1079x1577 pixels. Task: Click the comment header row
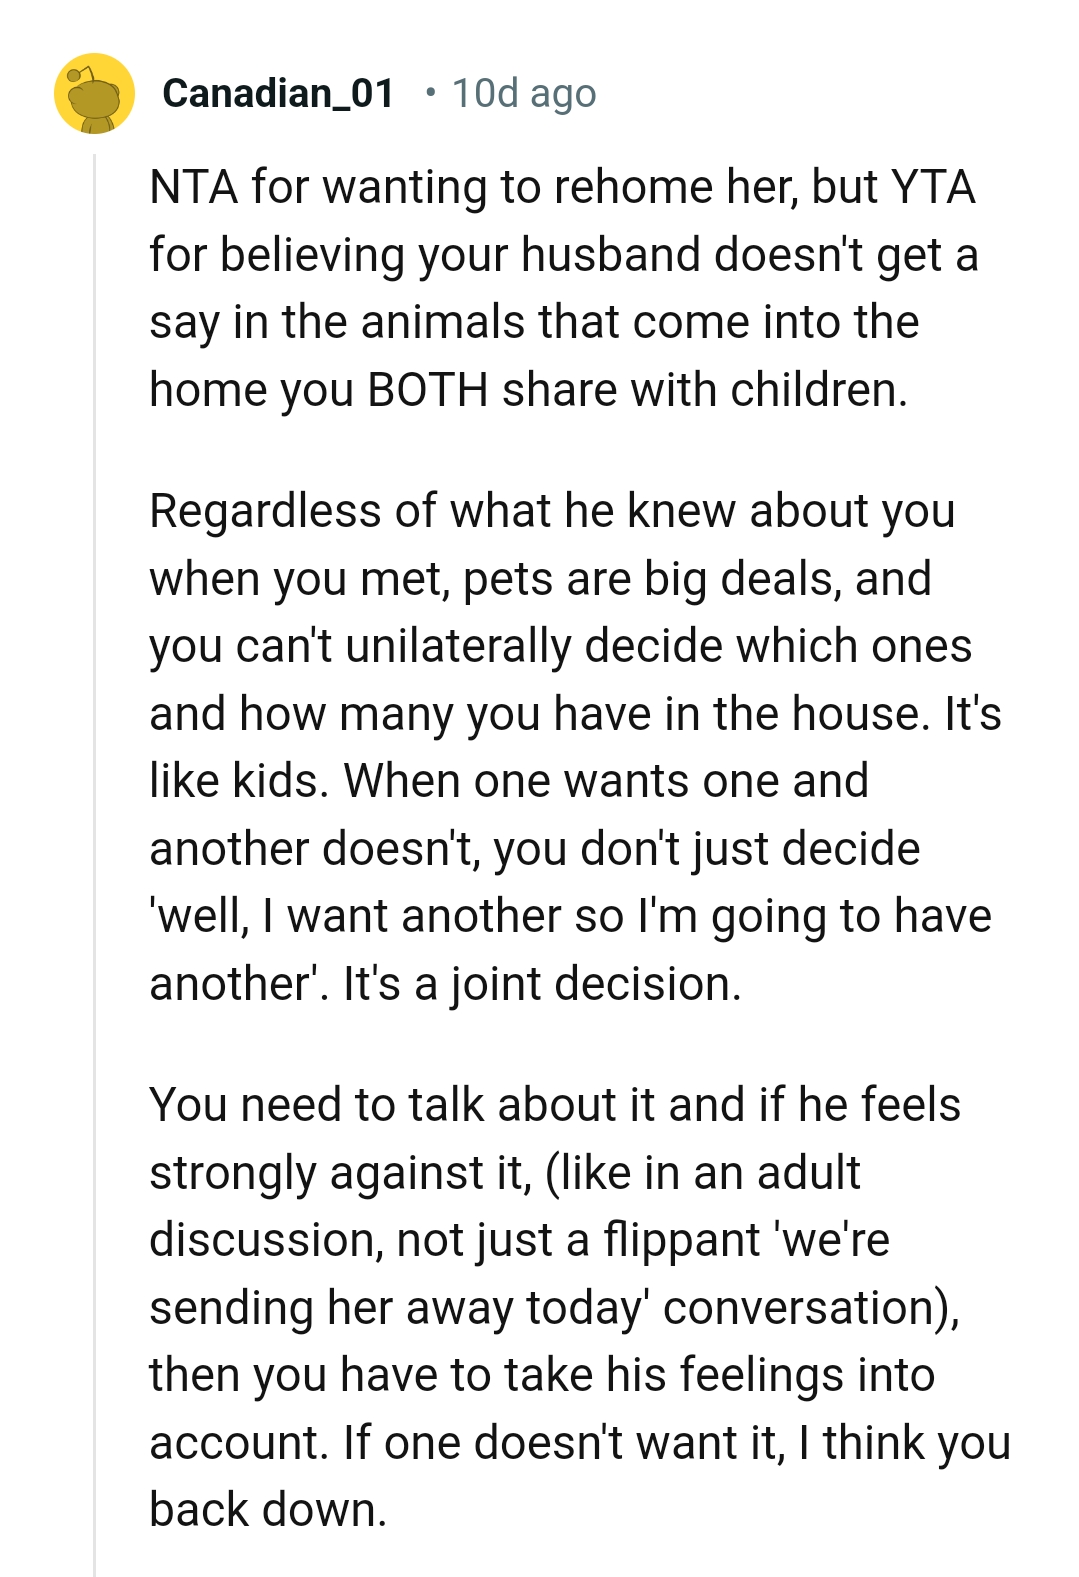pyautogui.click(x=330, y=95)
